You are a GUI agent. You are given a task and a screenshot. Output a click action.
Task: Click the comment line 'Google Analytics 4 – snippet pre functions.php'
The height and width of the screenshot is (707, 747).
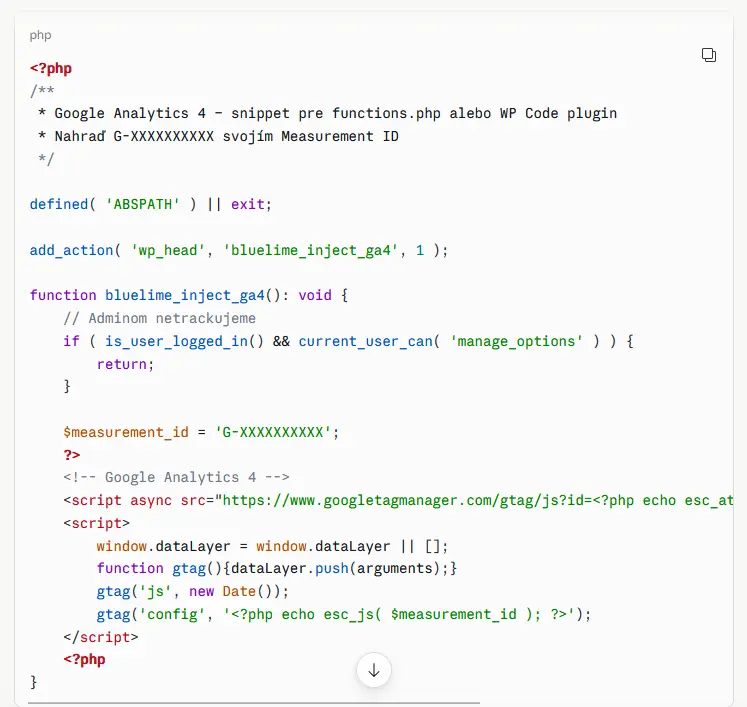[x=327, y=113]
